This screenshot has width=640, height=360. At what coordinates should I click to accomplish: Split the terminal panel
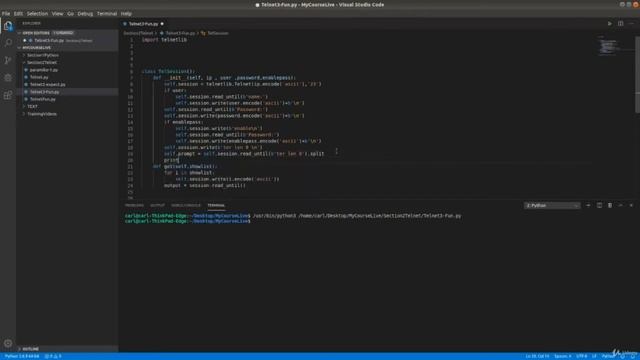pyautogui.click(x=599, y=205)
